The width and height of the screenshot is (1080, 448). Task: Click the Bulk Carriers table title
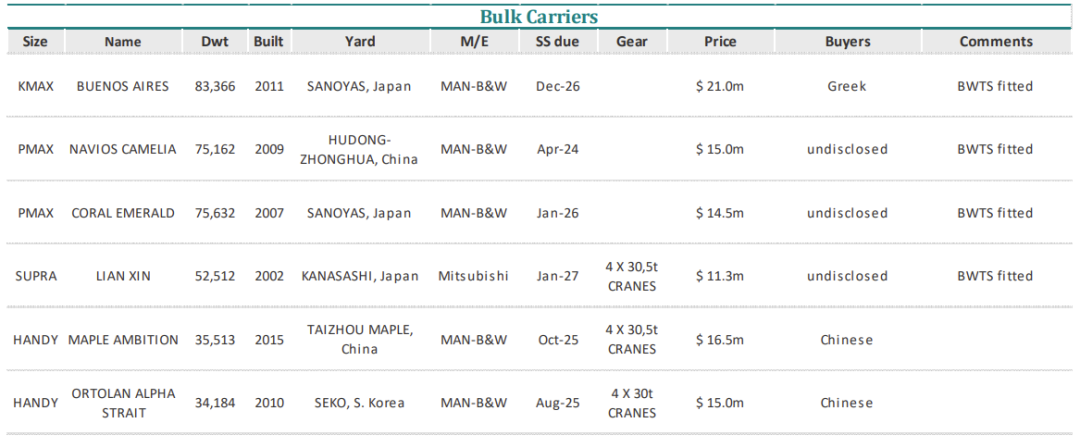click(x=538, y=17)
